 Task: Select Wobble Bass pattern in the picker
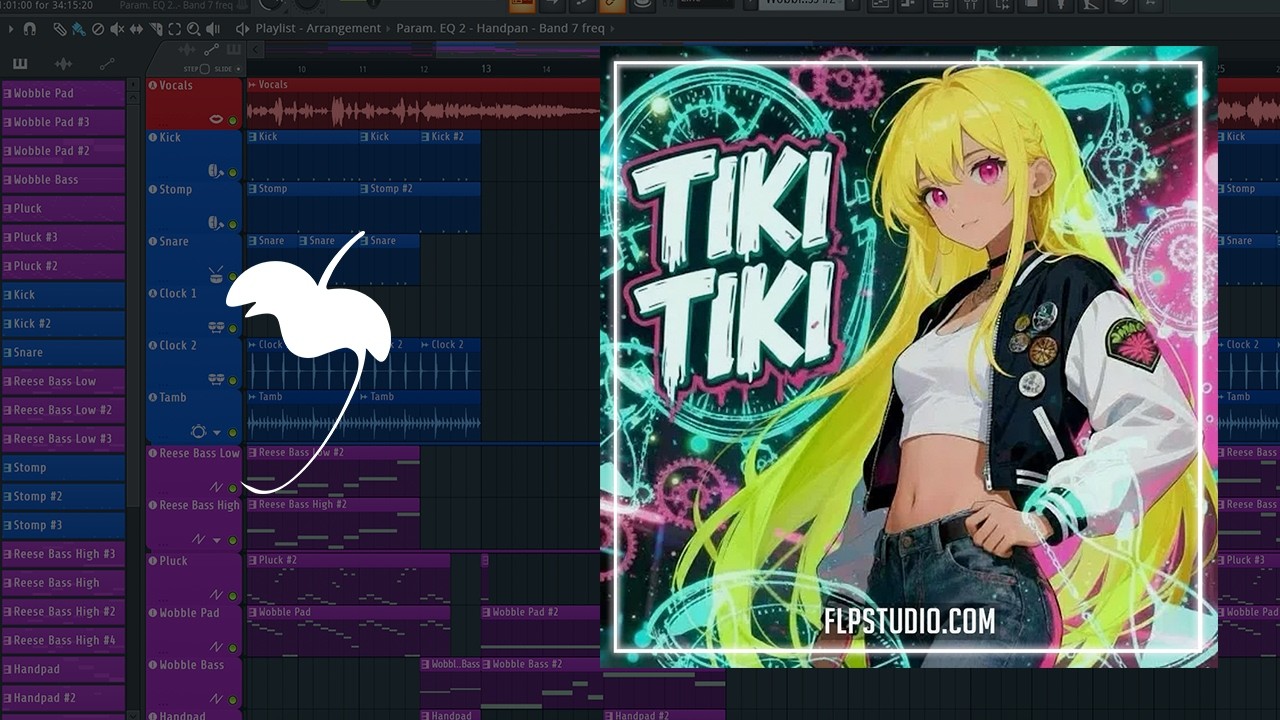tap(63, 180)
